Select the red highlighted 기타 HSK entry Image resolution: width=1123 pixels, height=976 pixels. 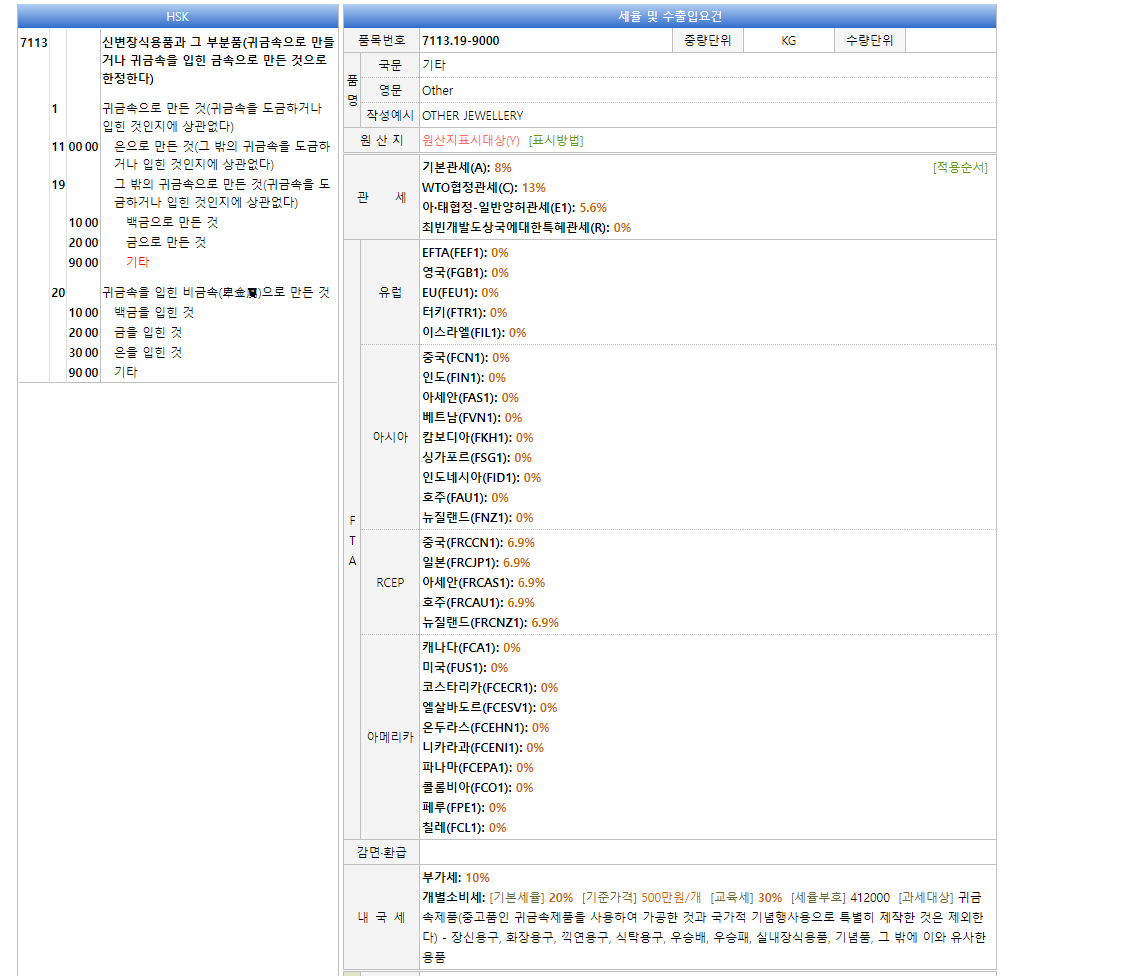coord(138,262)
